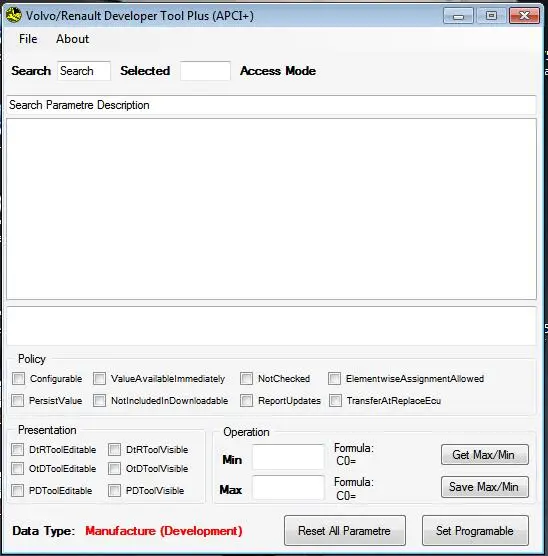Click the Search Parametre Description box
Viewport: 548px width, 556px height.
coord(271,105)
